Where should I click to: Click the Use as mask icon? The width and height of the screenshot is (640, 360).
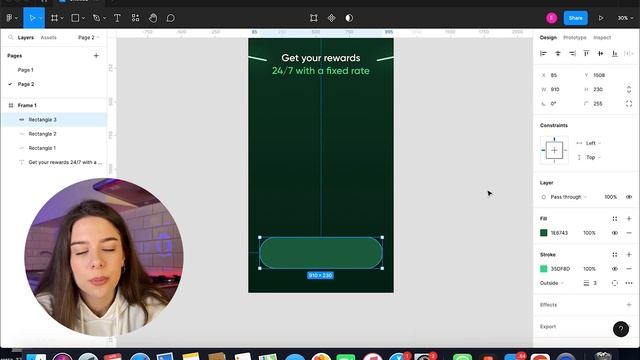tap(349, 18)
